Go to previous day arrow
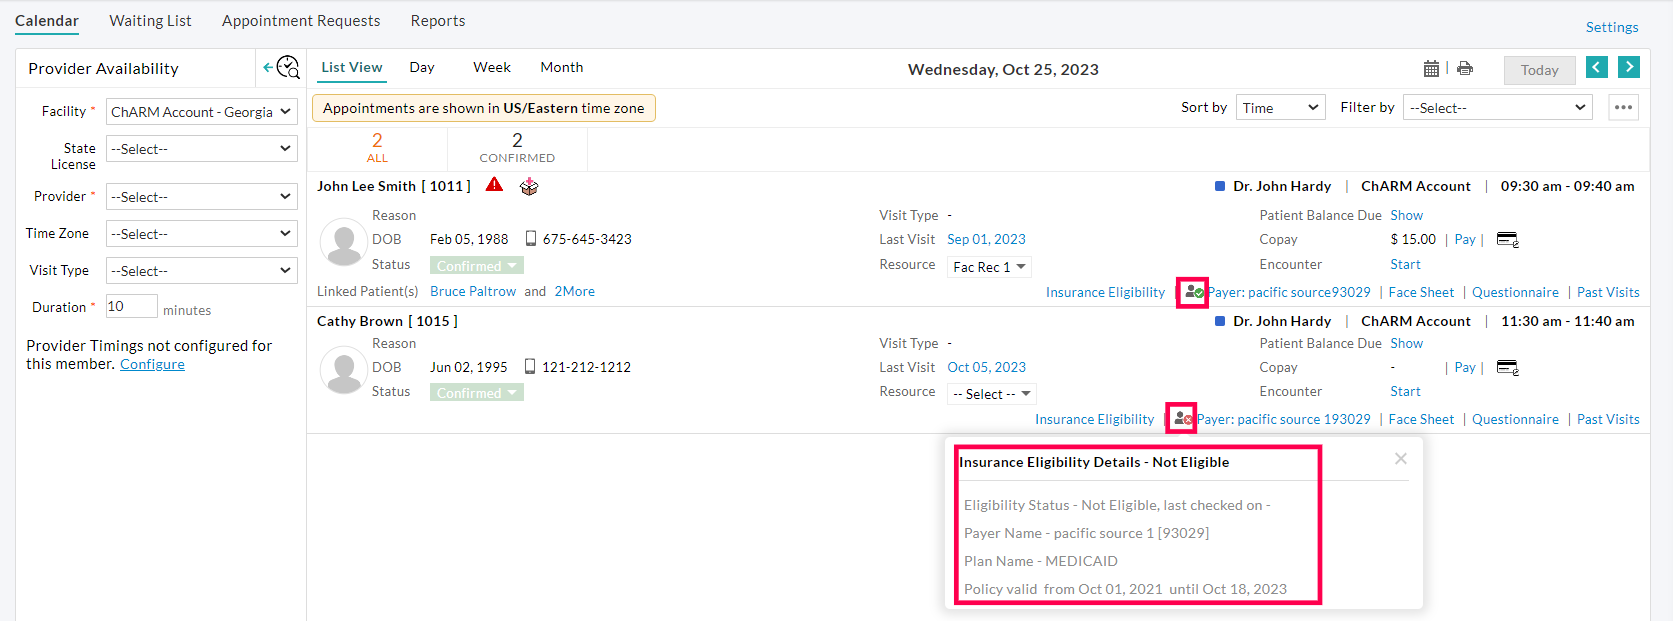 click(x=1597, y=67)
